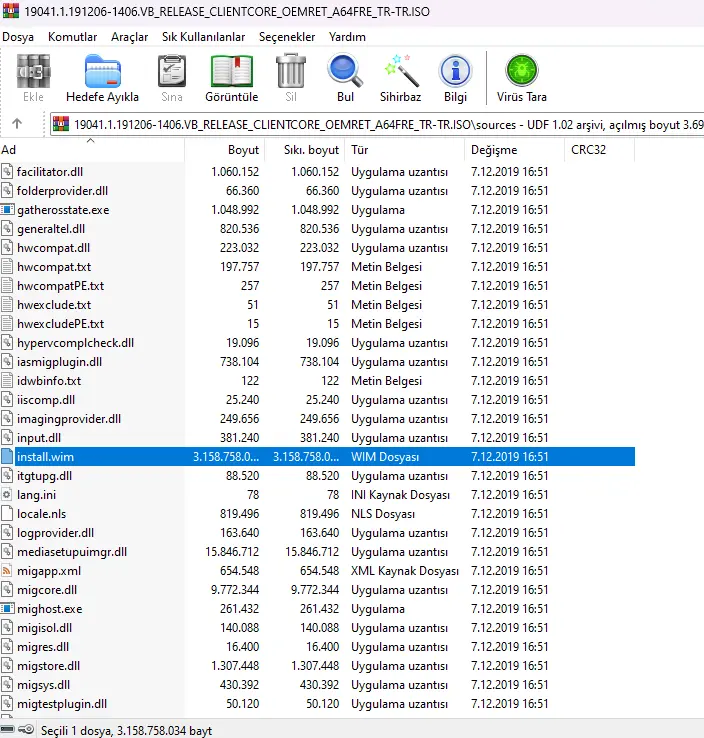Select the migsys.dll file
Image resolution: width=704 pixels, height=738 pixels.
pos(44,685)
